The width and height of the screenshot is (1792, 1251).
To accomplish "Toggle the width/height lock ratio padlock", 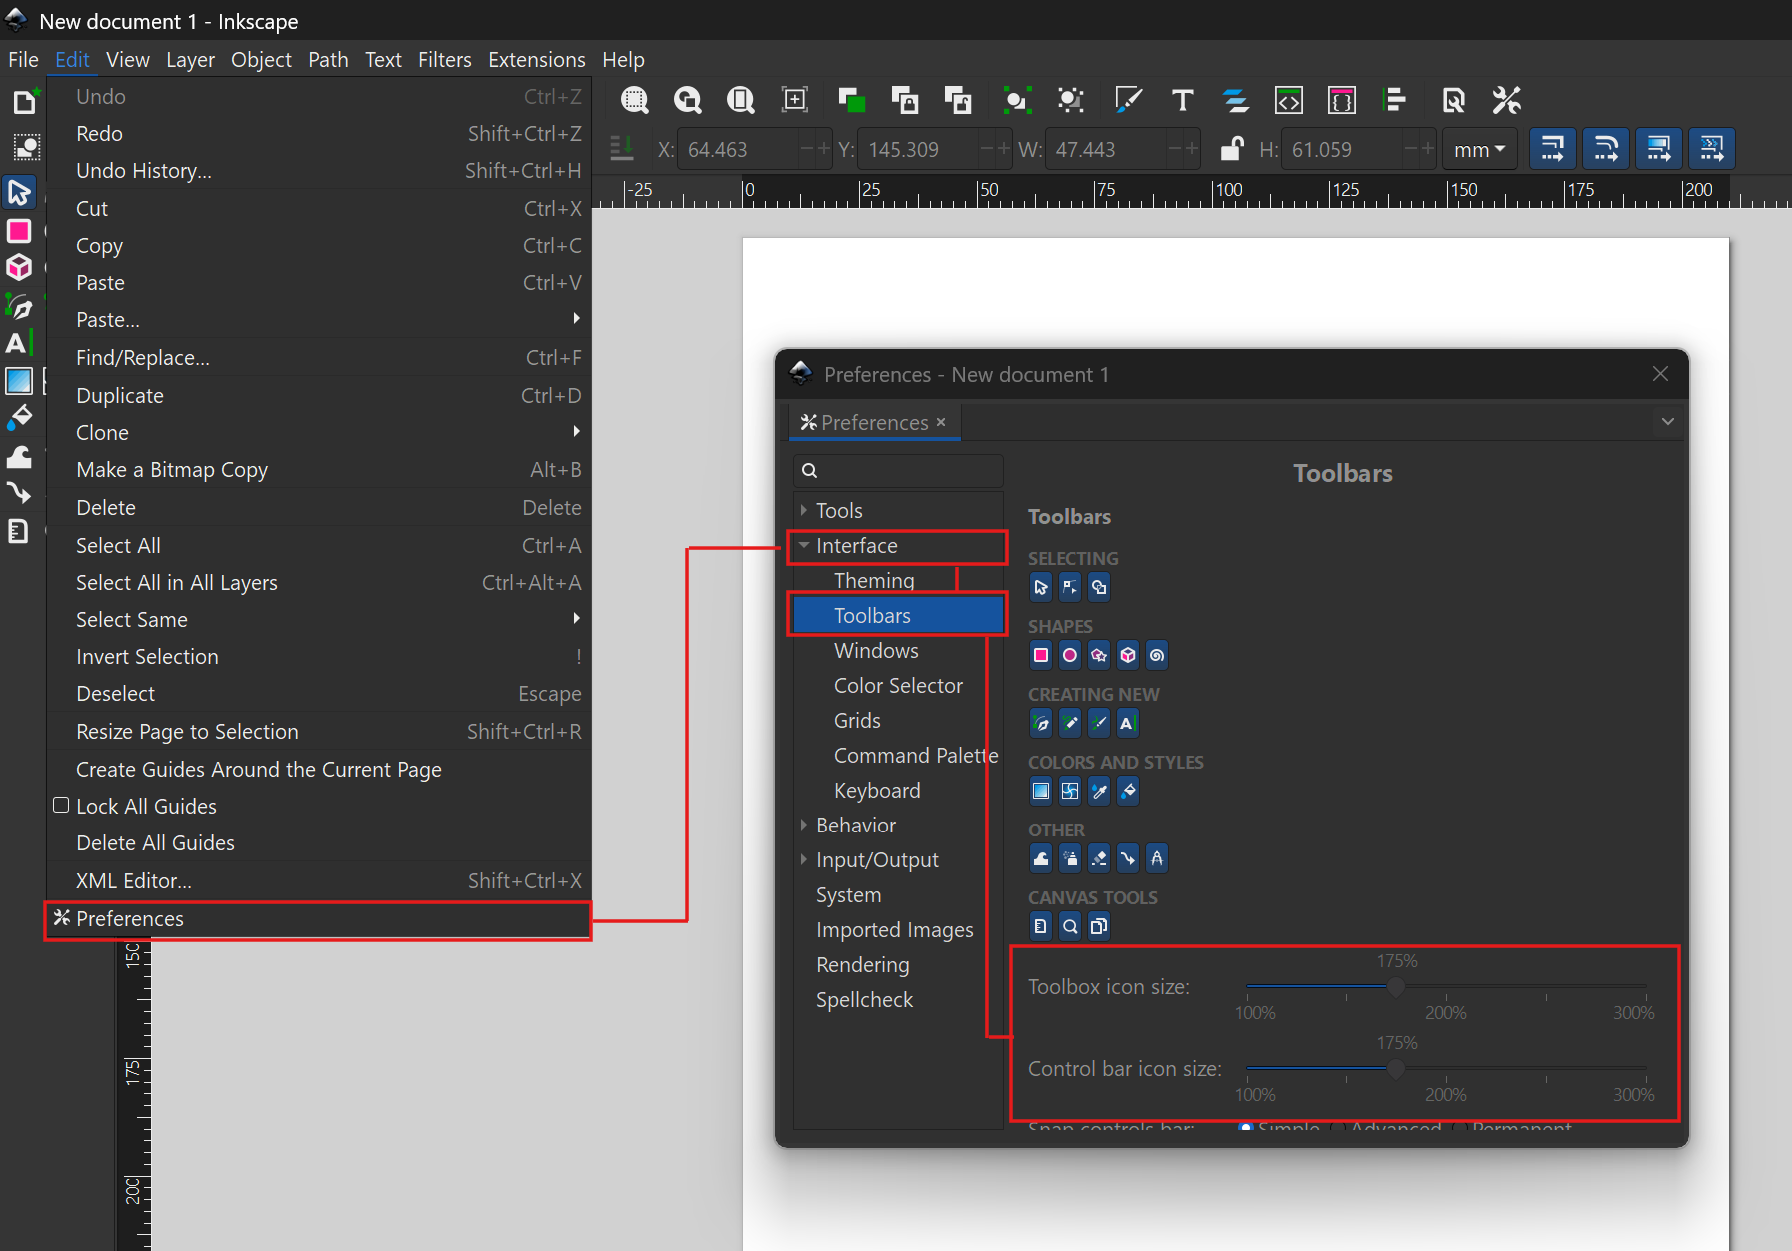I will 1232,149.
